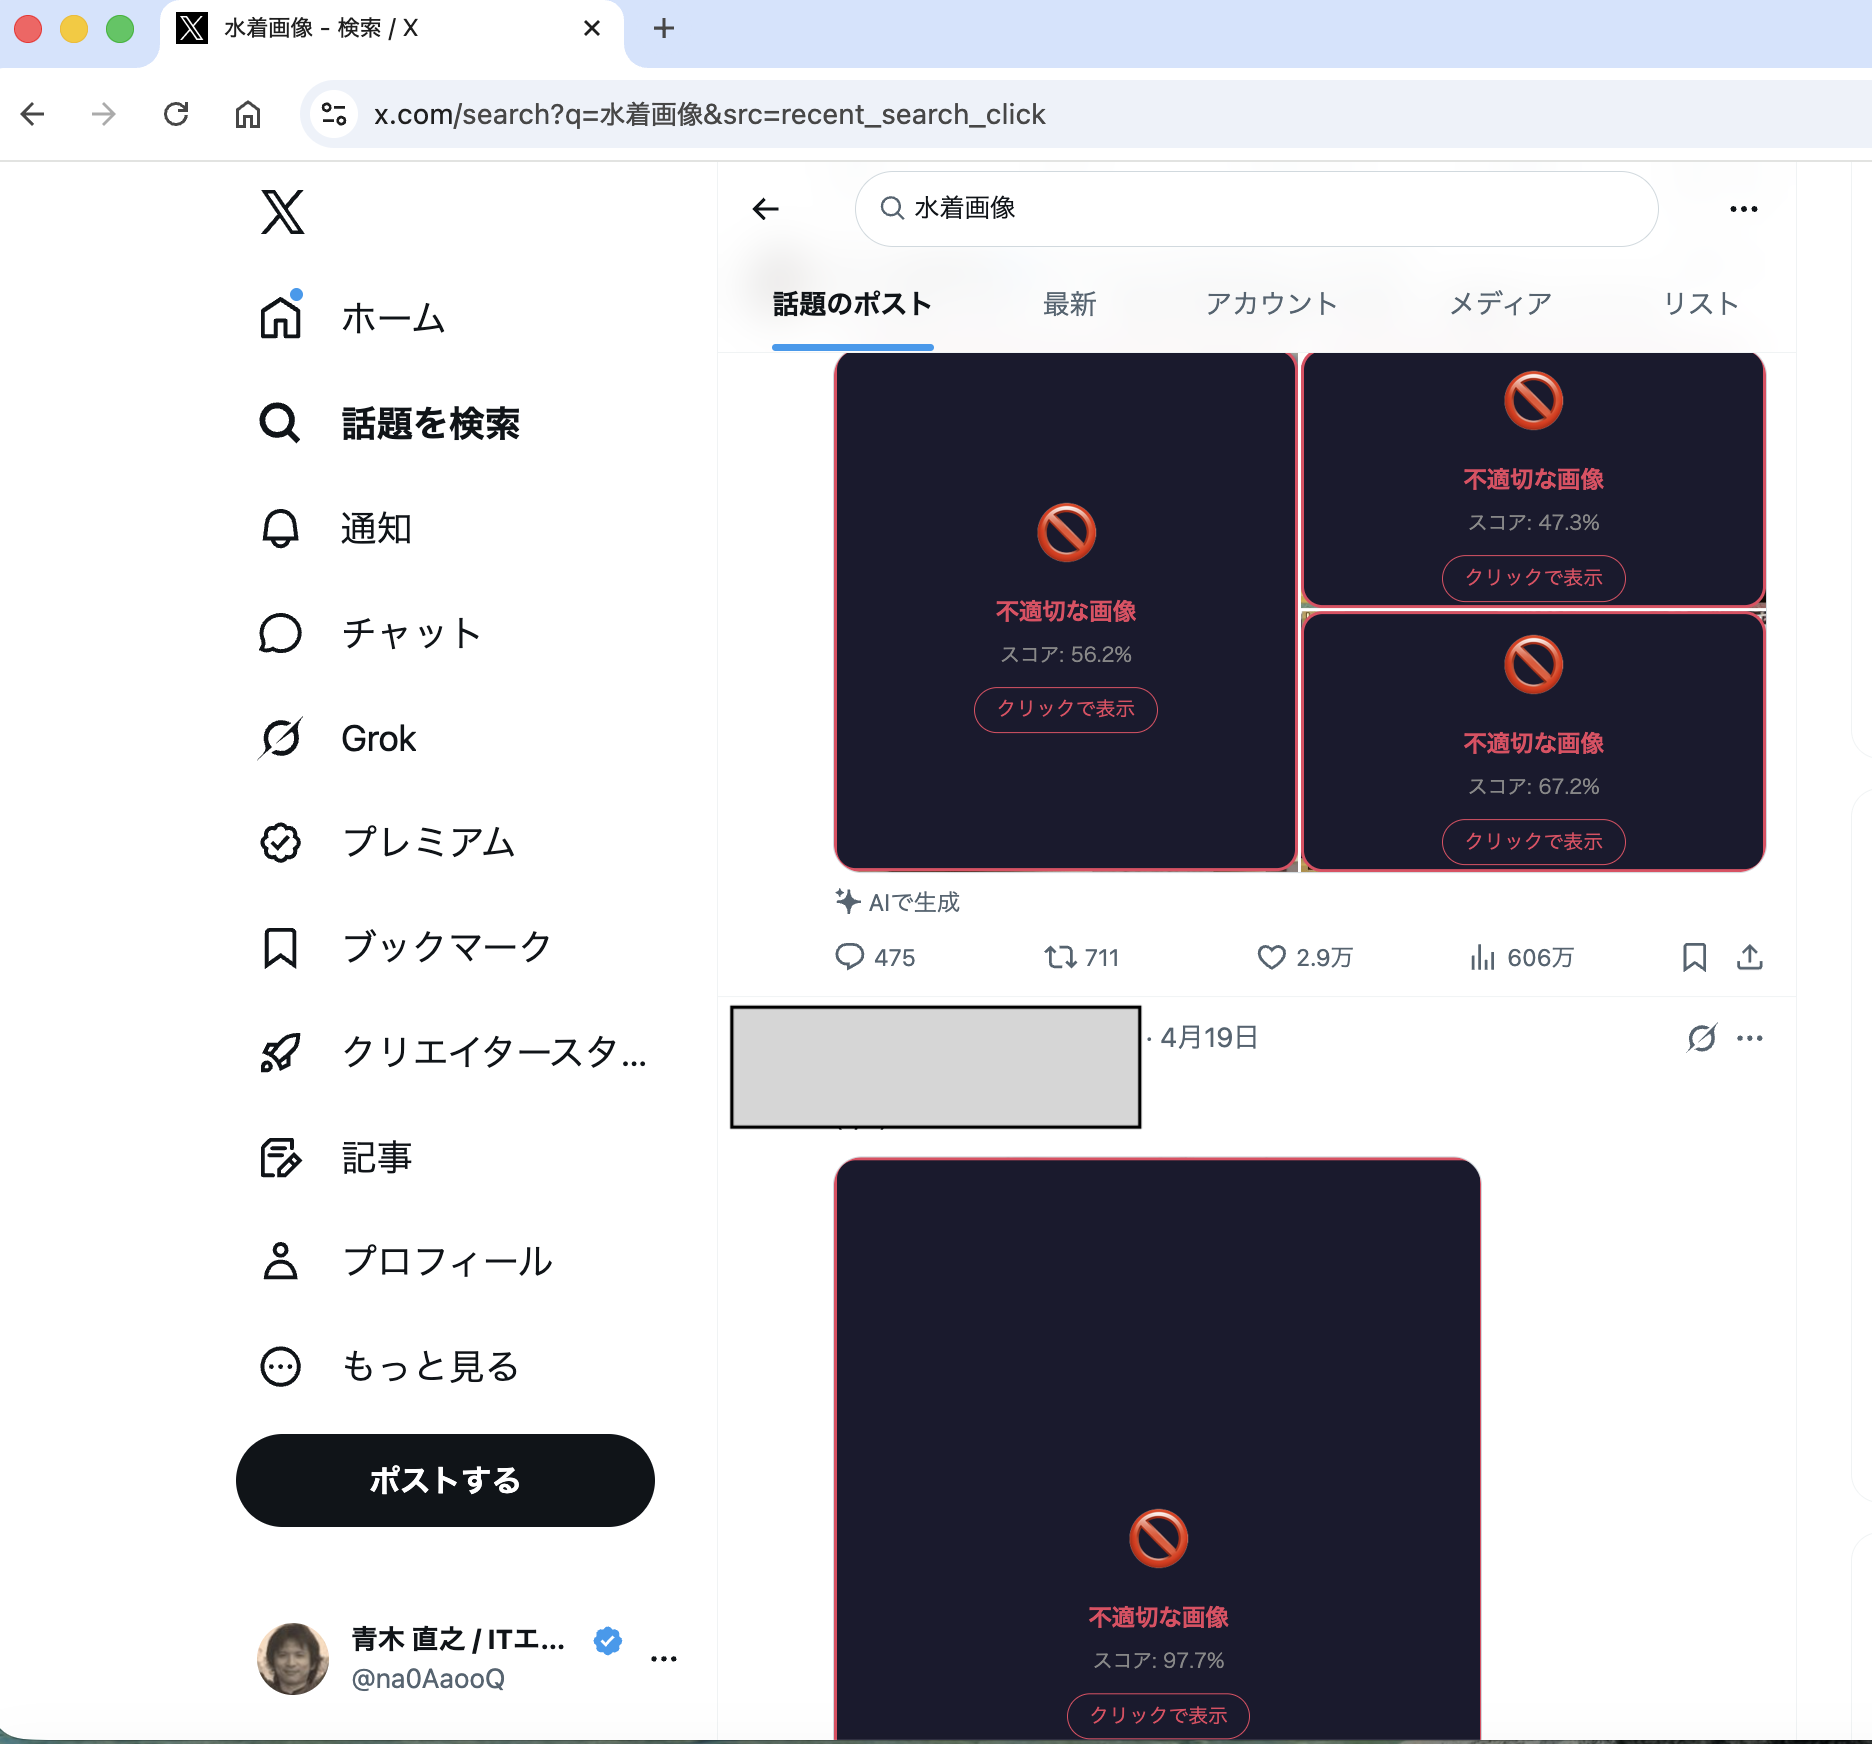The height and width of the screenshot is (1744, 1872).
Task: Go forward in the browser toolbar
Action: 104,114
